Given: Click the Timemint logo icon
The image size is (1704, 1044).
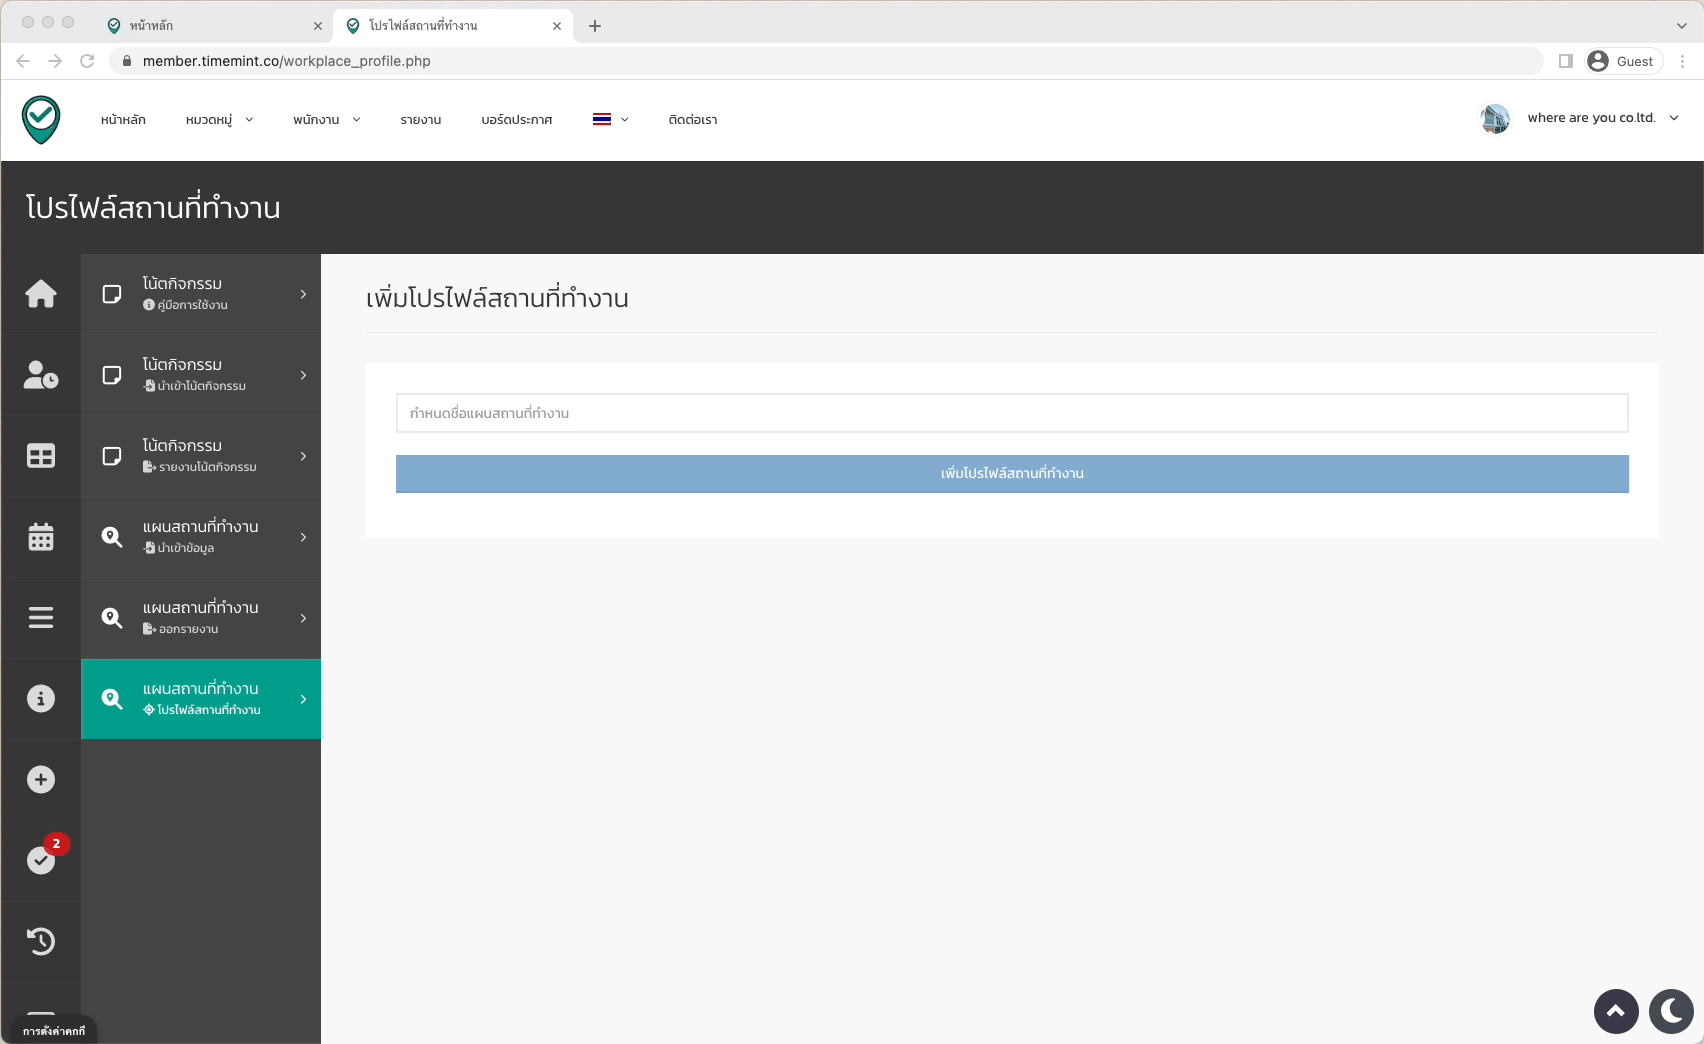Looking at the screenshot, I should click(x=41, y=120).
